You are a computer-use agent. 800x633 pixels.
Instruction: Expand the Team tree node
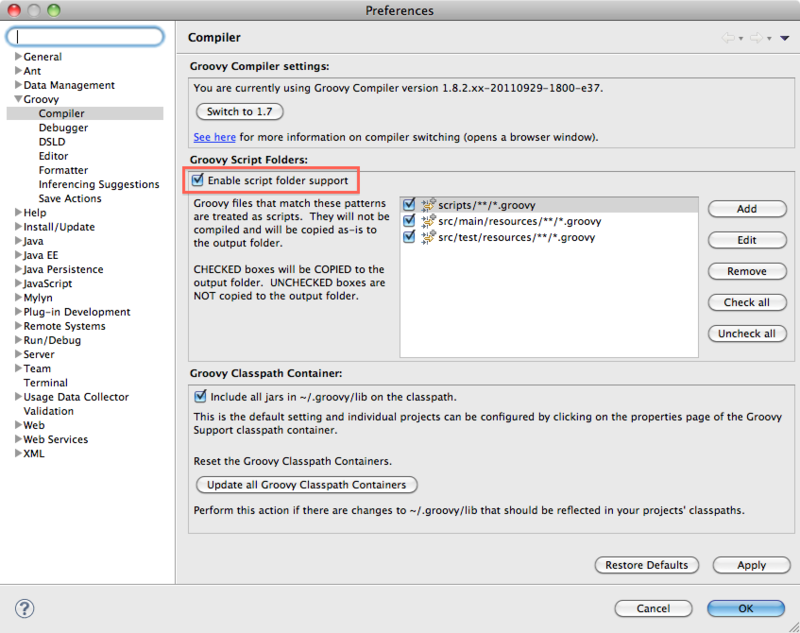(18, 368)
